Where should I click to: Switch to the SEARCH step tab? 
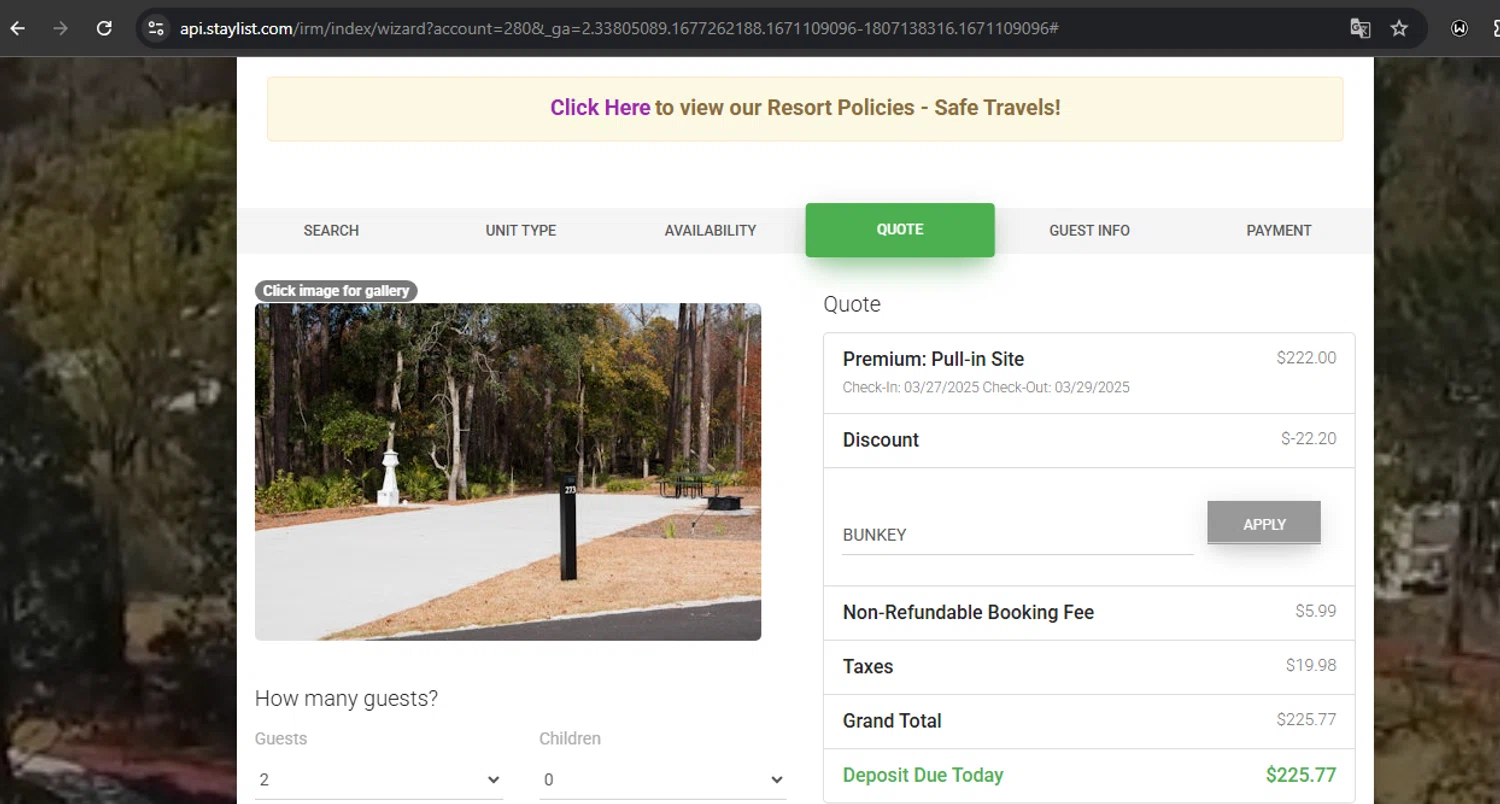[331, 230]
